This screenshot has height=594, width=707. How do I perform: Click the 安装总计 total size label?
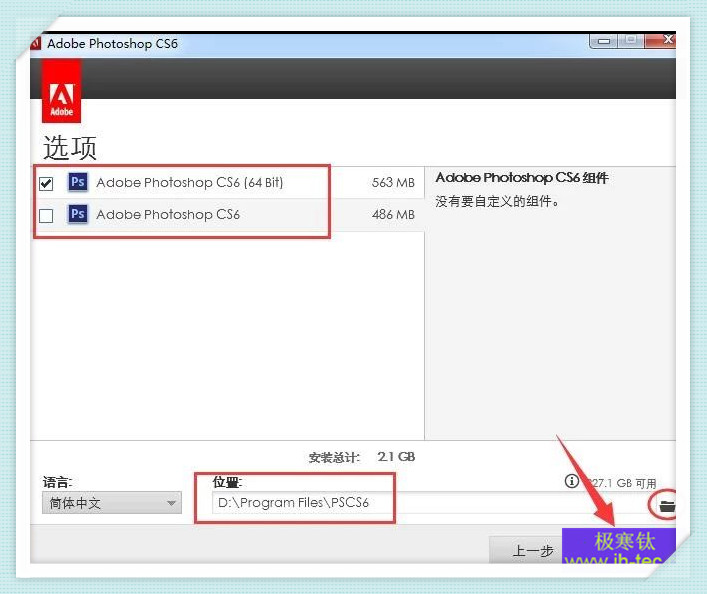click(x=334, y=458)
